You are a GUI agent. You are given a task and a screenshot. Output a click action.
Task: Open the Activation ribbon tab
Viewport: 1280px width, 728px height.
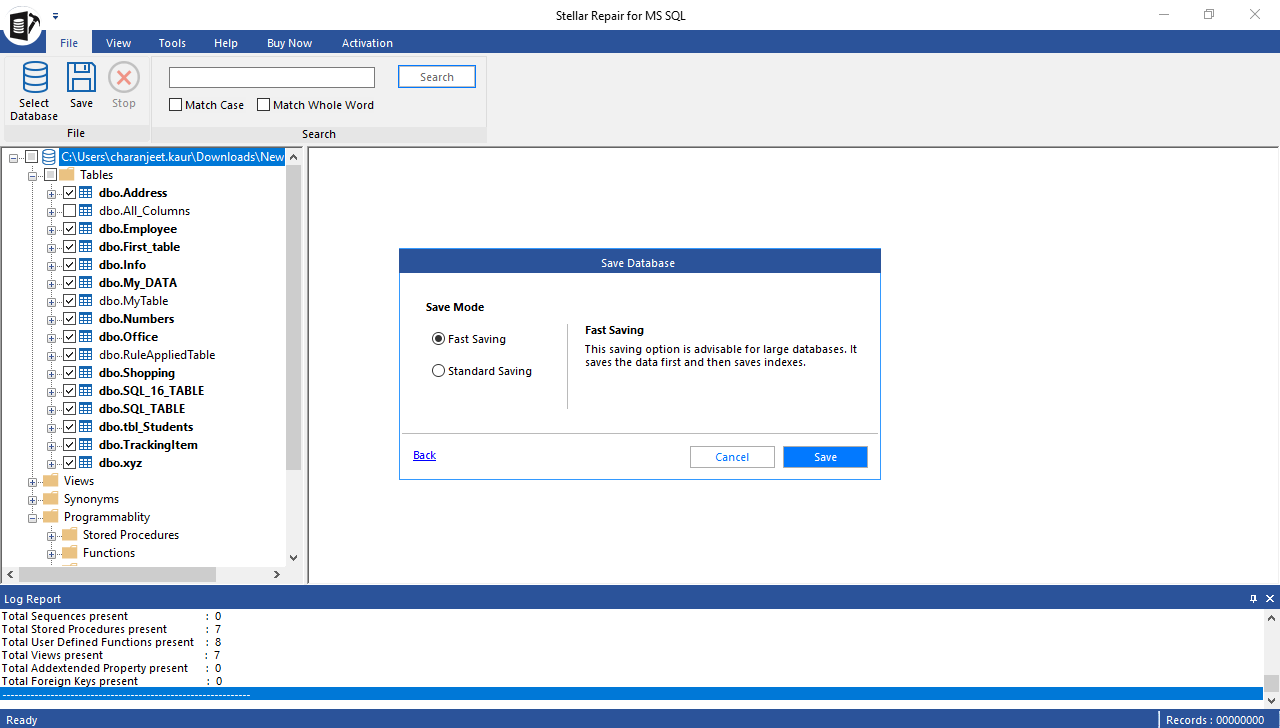tap(368, 43)
